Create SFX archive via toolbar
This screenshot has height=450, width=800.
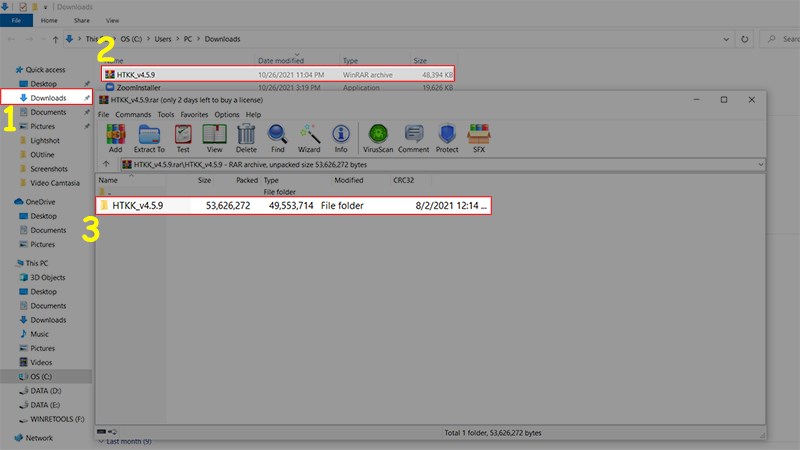pos(479,138)
